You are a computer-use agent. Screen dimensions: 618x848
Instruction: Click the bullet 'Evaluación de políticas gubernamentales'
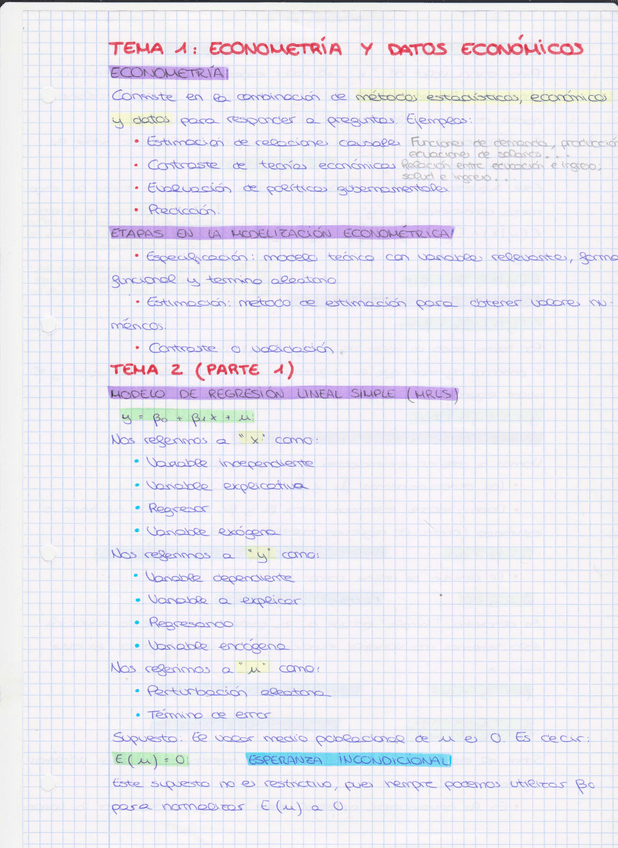click(291, 188)
